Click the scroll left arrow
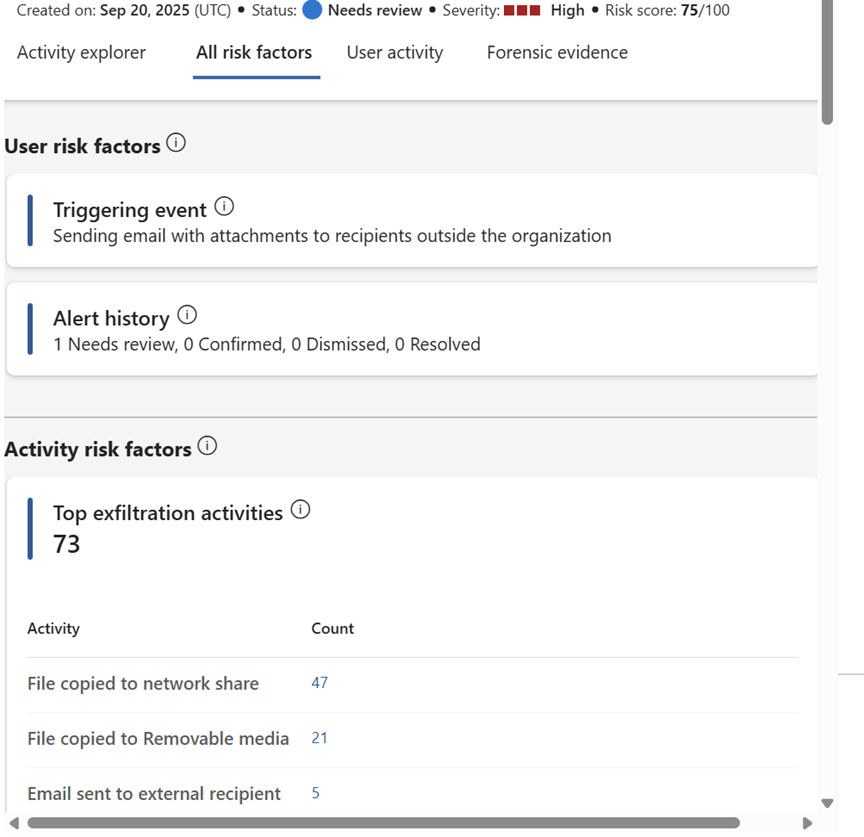Screen dimensions: 864x837 coord(13,823)
